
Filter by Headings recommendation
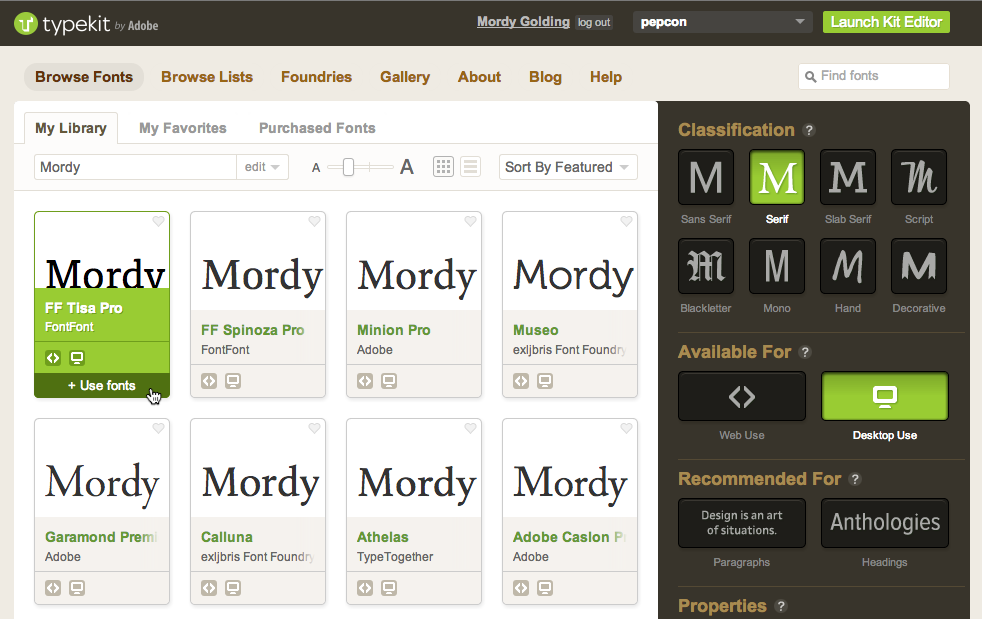pos(885,523)
